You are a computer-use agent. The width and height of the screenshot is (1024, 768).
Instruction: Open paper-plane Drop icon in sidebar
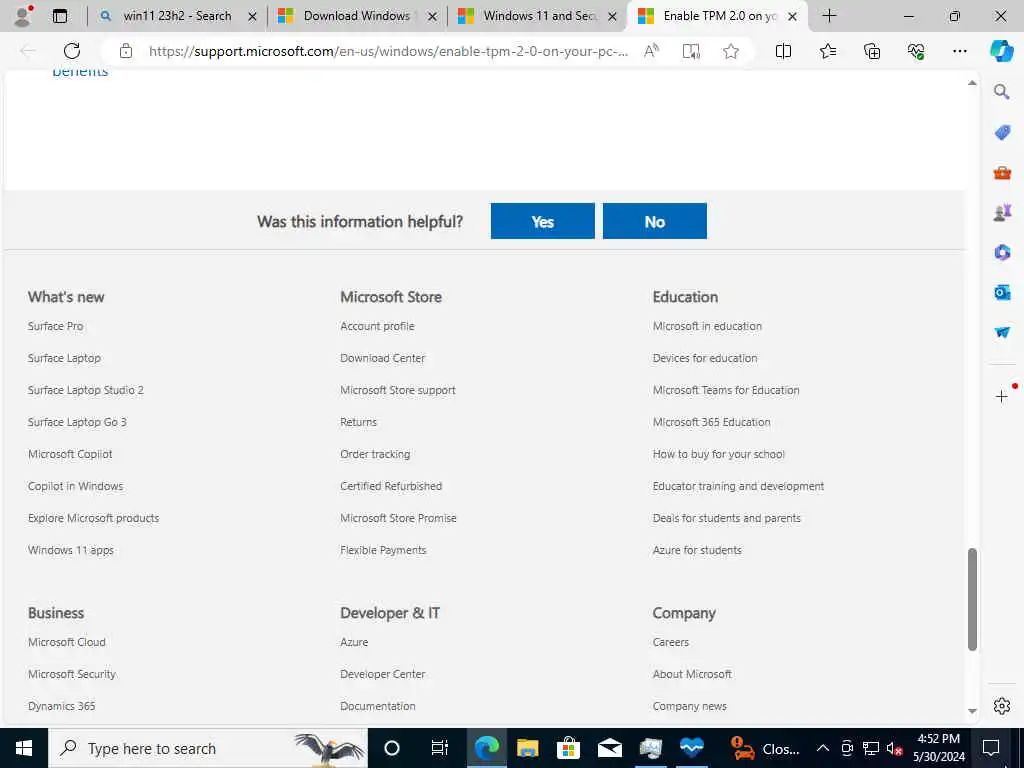point(1002,332)
